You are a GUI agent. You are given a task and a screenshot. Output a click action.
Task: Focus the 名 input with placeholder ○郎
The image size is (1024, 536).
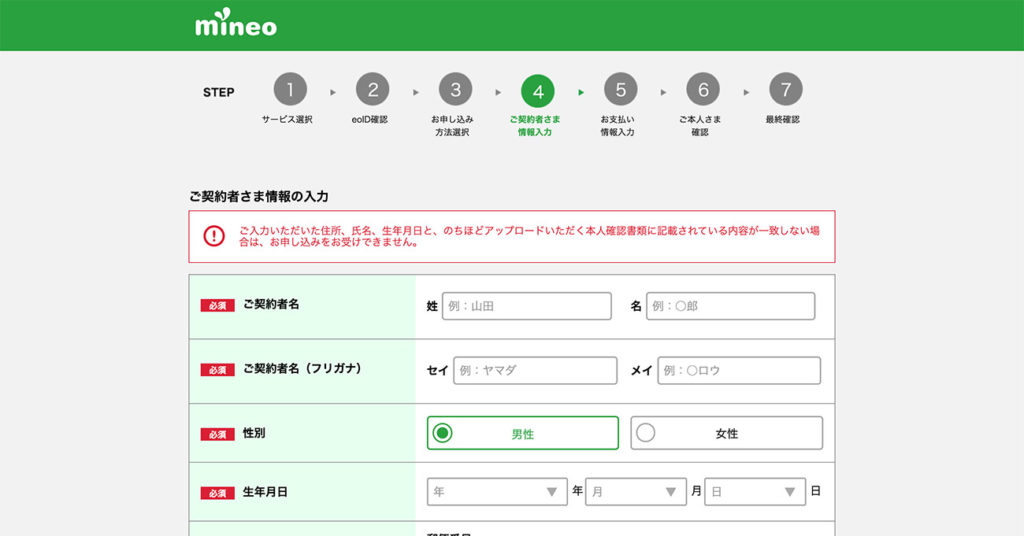coord(731,306)
